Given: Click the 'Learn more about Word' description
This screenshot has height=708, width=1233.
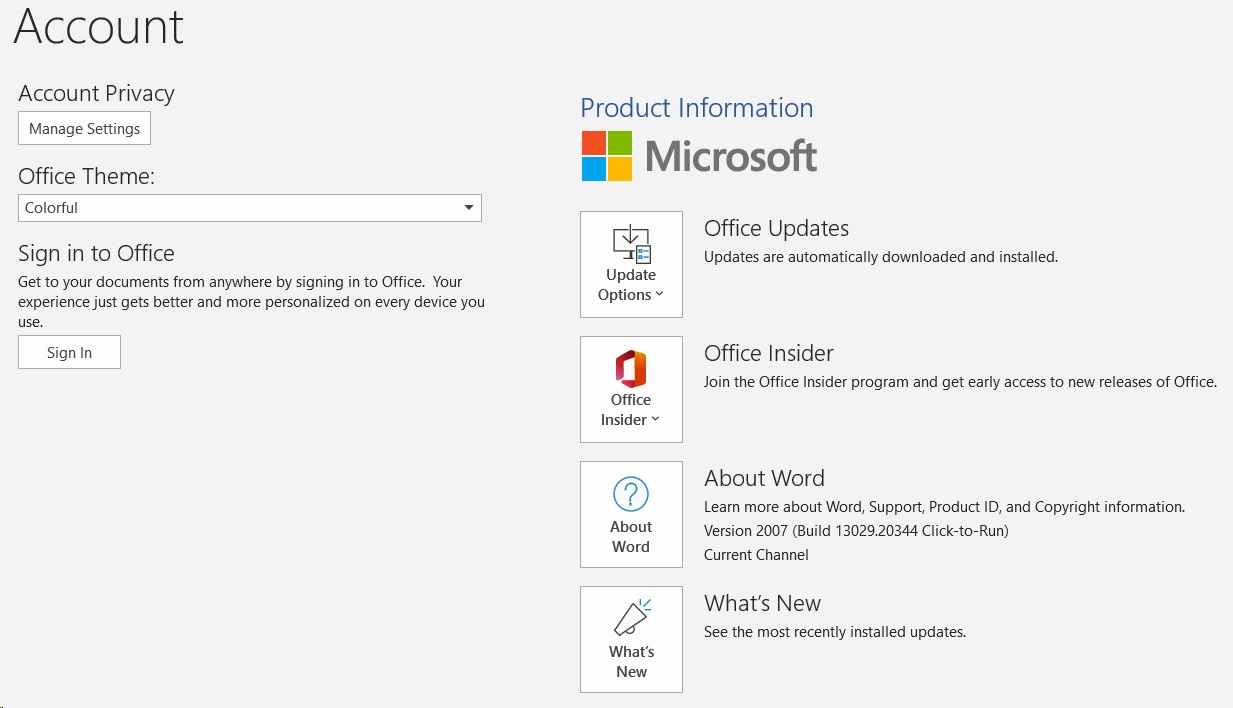Looking at the screenshot, I should [x=944, y=507].
